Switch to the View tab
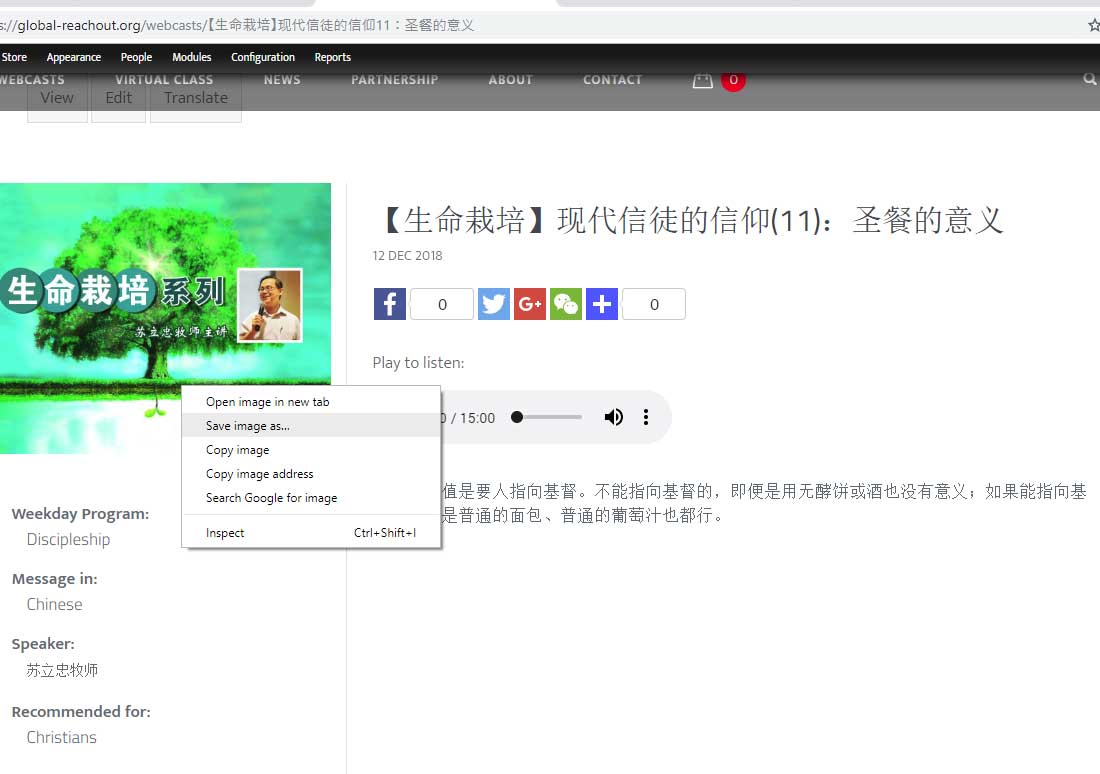The height and width of the screenshot is (774, 1100). (x=57, y=98)
